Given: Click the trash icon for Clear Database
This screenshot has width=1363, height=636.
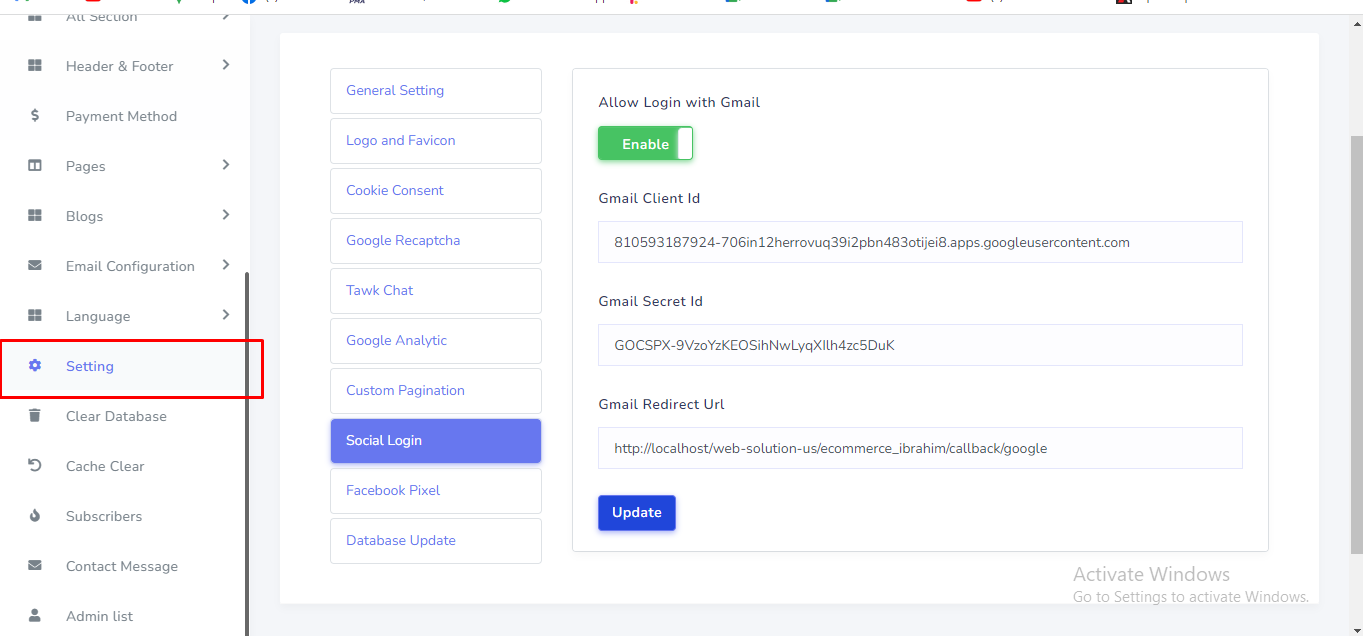Looking at the screenshot, I should tap(35, 416).
